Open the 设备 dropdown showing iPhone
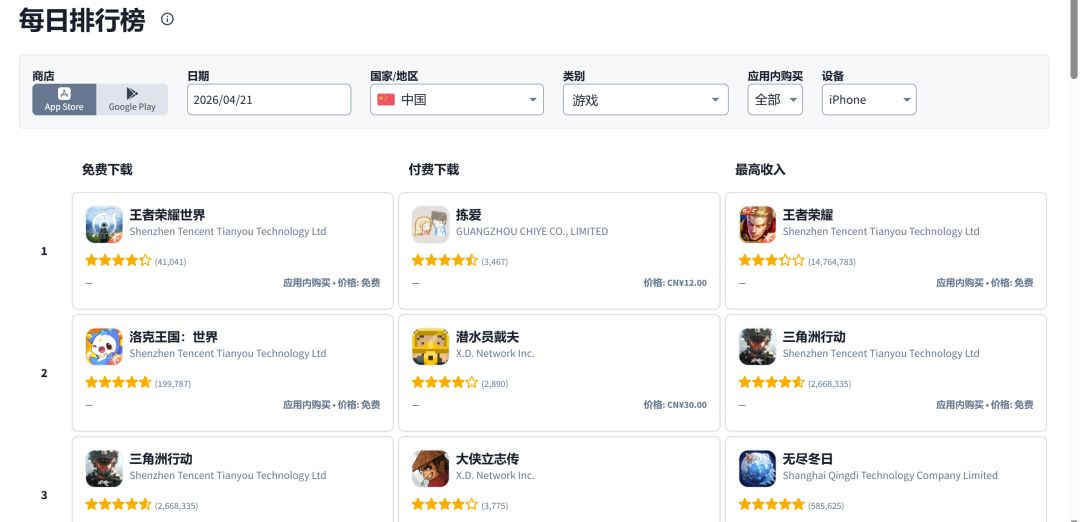Image resolution: width=1080 pixels, height=522 pixels. [x=869, y=99]
